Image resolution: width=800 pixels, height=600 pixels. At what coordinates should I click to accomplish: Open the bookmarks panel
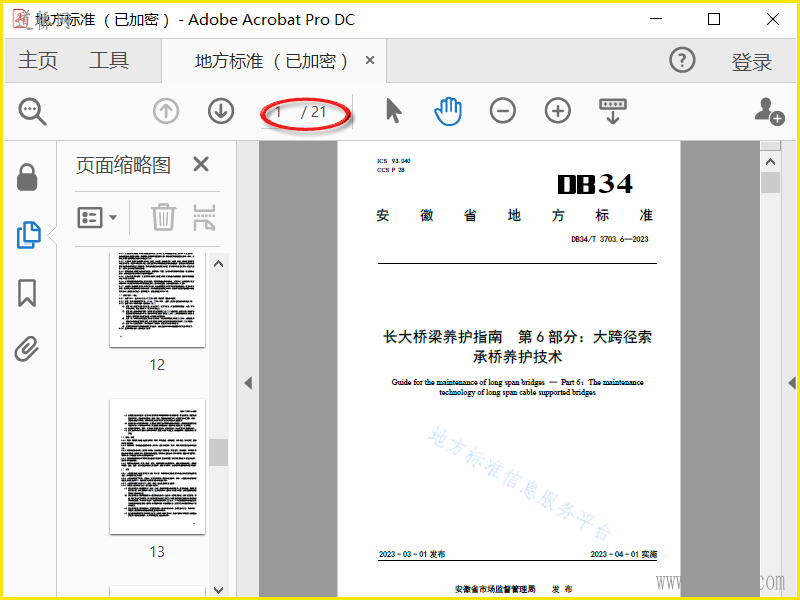pyautogui.click(x=27, y=293)
